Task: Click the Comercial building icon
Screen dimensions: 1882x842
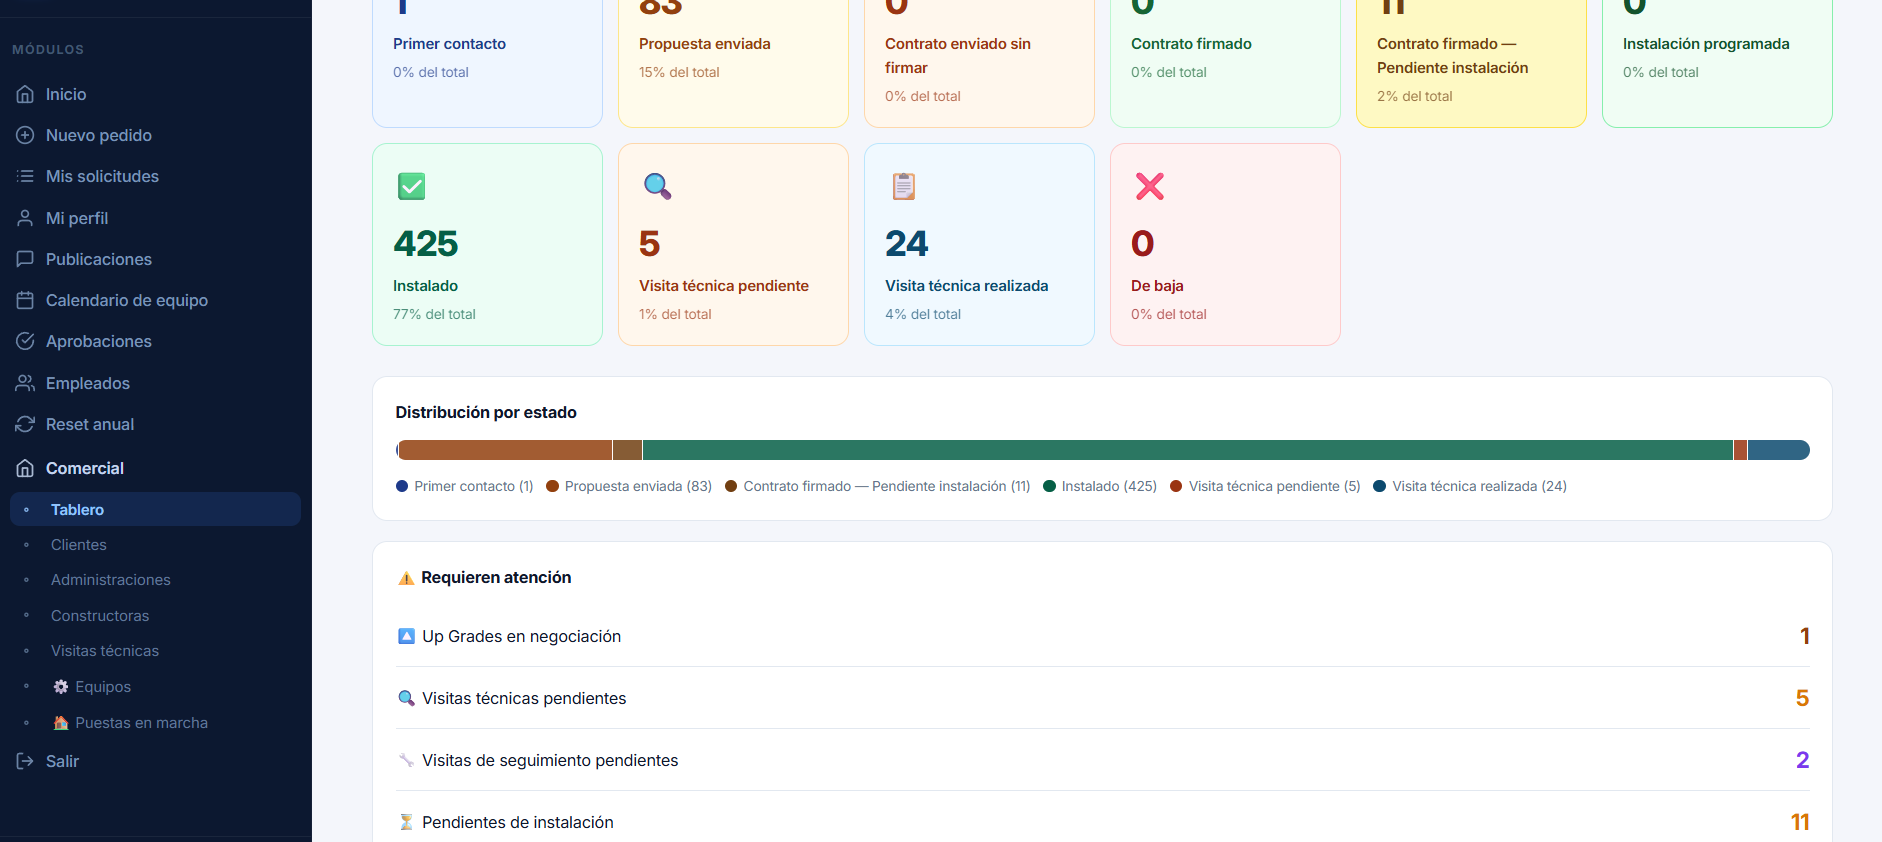Action: pyautogui.click(x=25, y=468)
